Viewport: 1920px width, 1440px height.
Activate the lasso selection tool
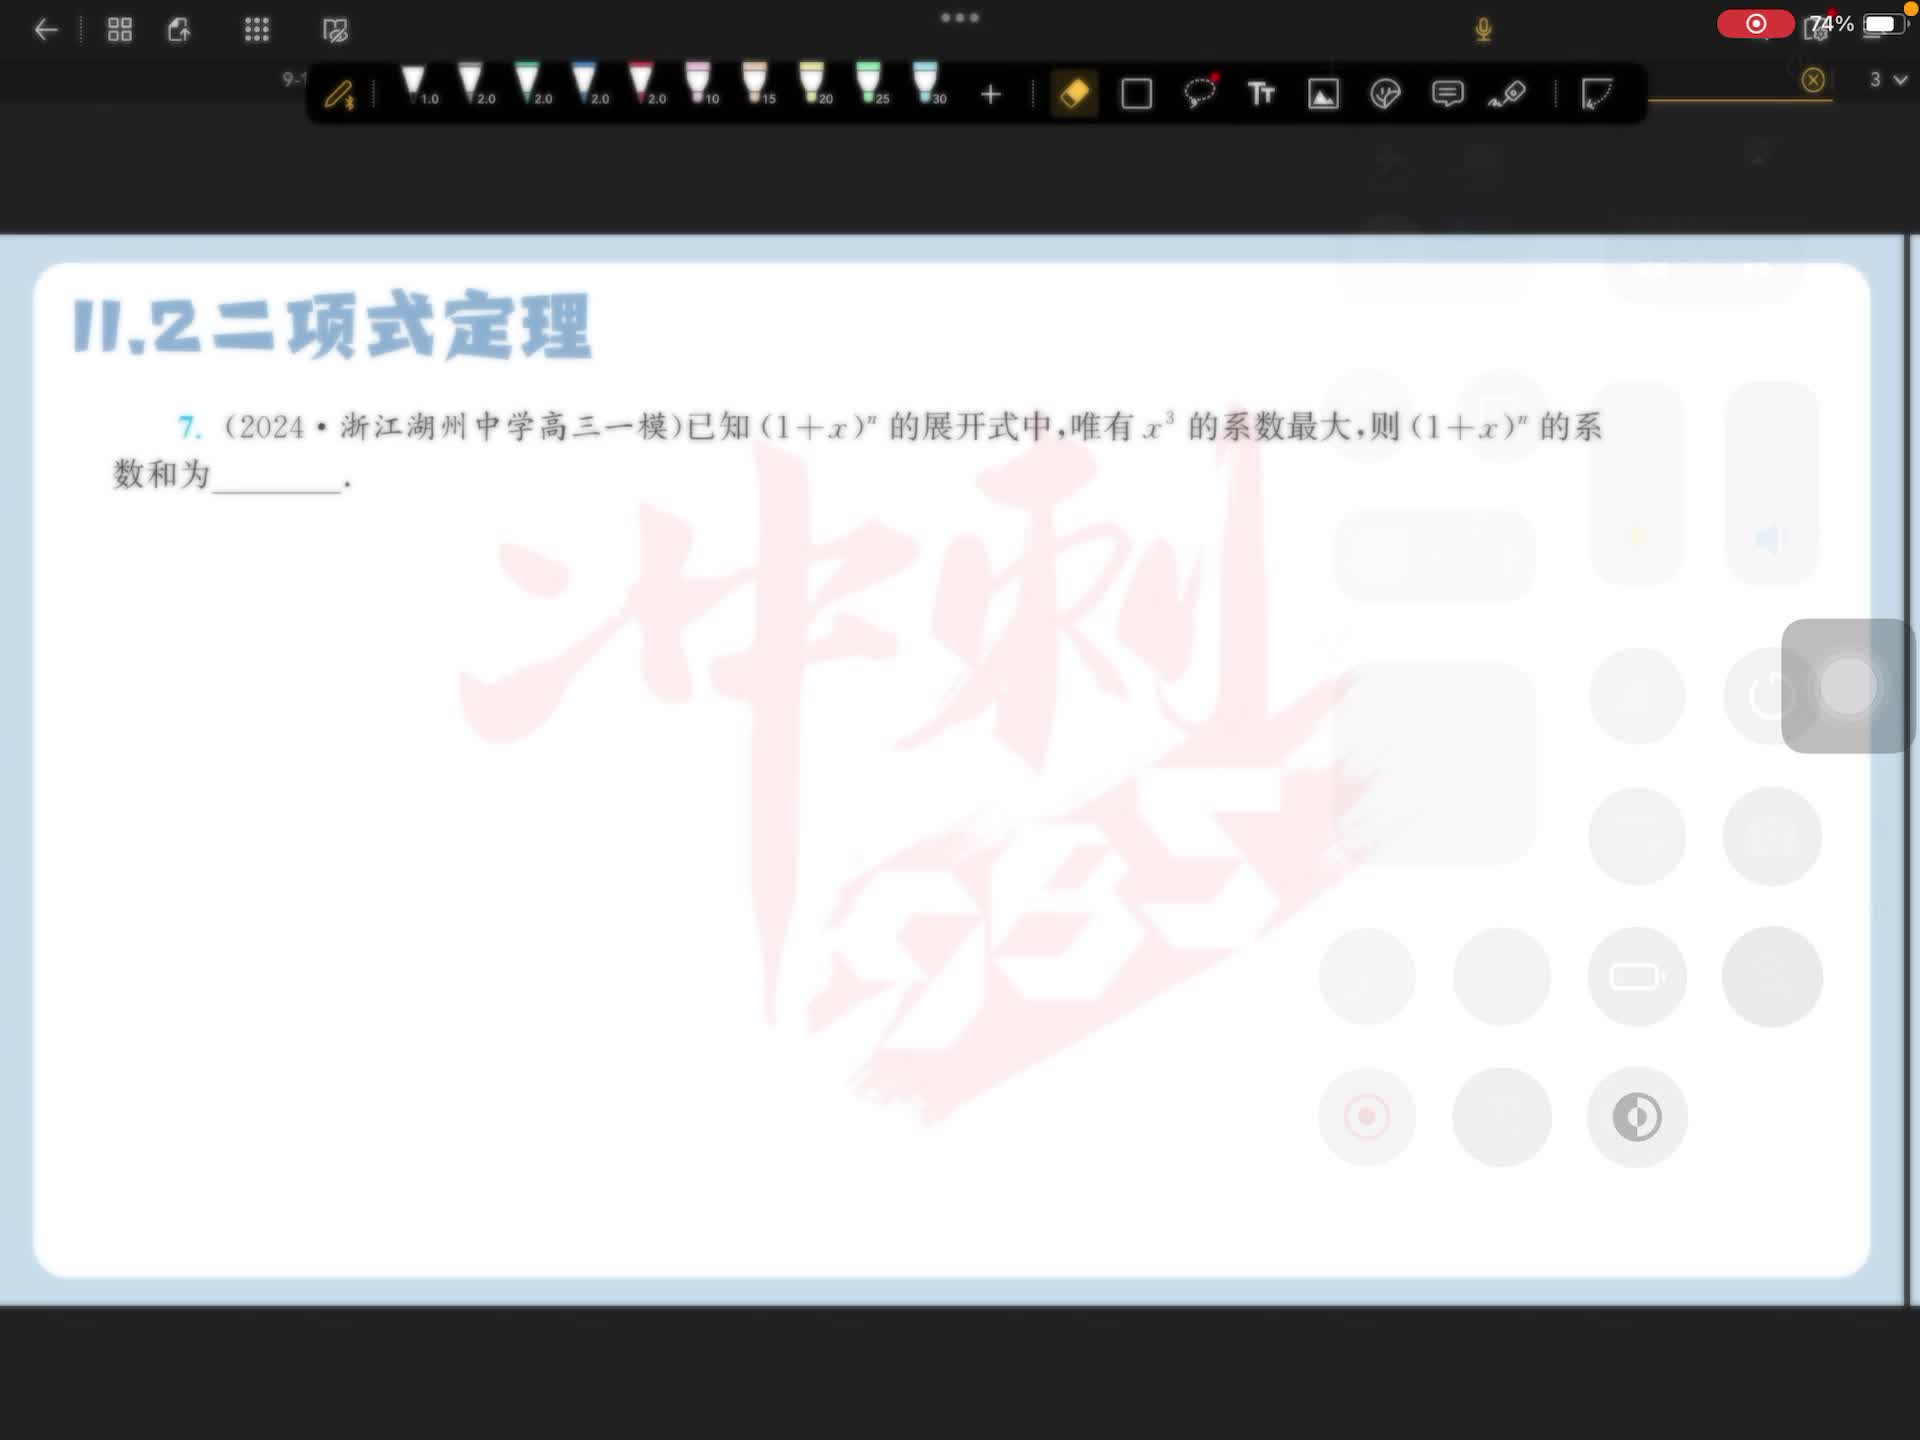(x=1199, y=93)
